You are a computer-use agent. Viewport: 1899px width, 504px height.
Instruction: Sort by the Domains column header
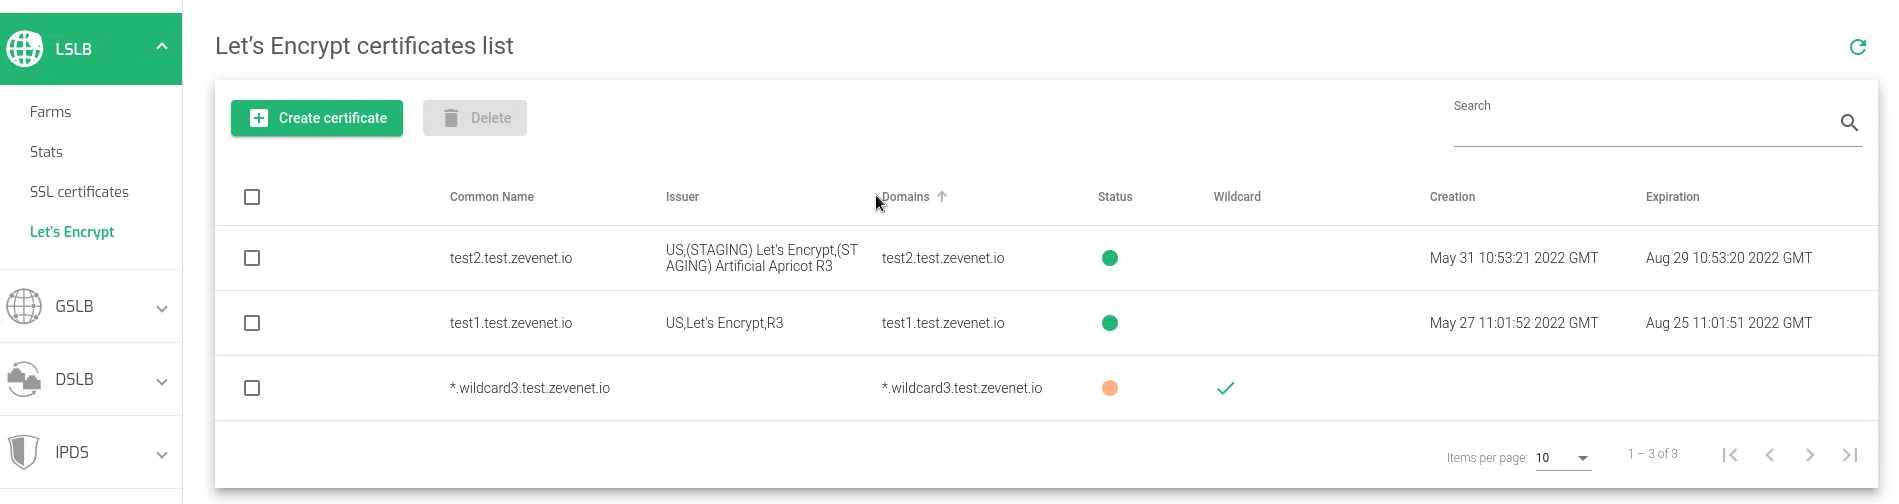tap(906, 197)
